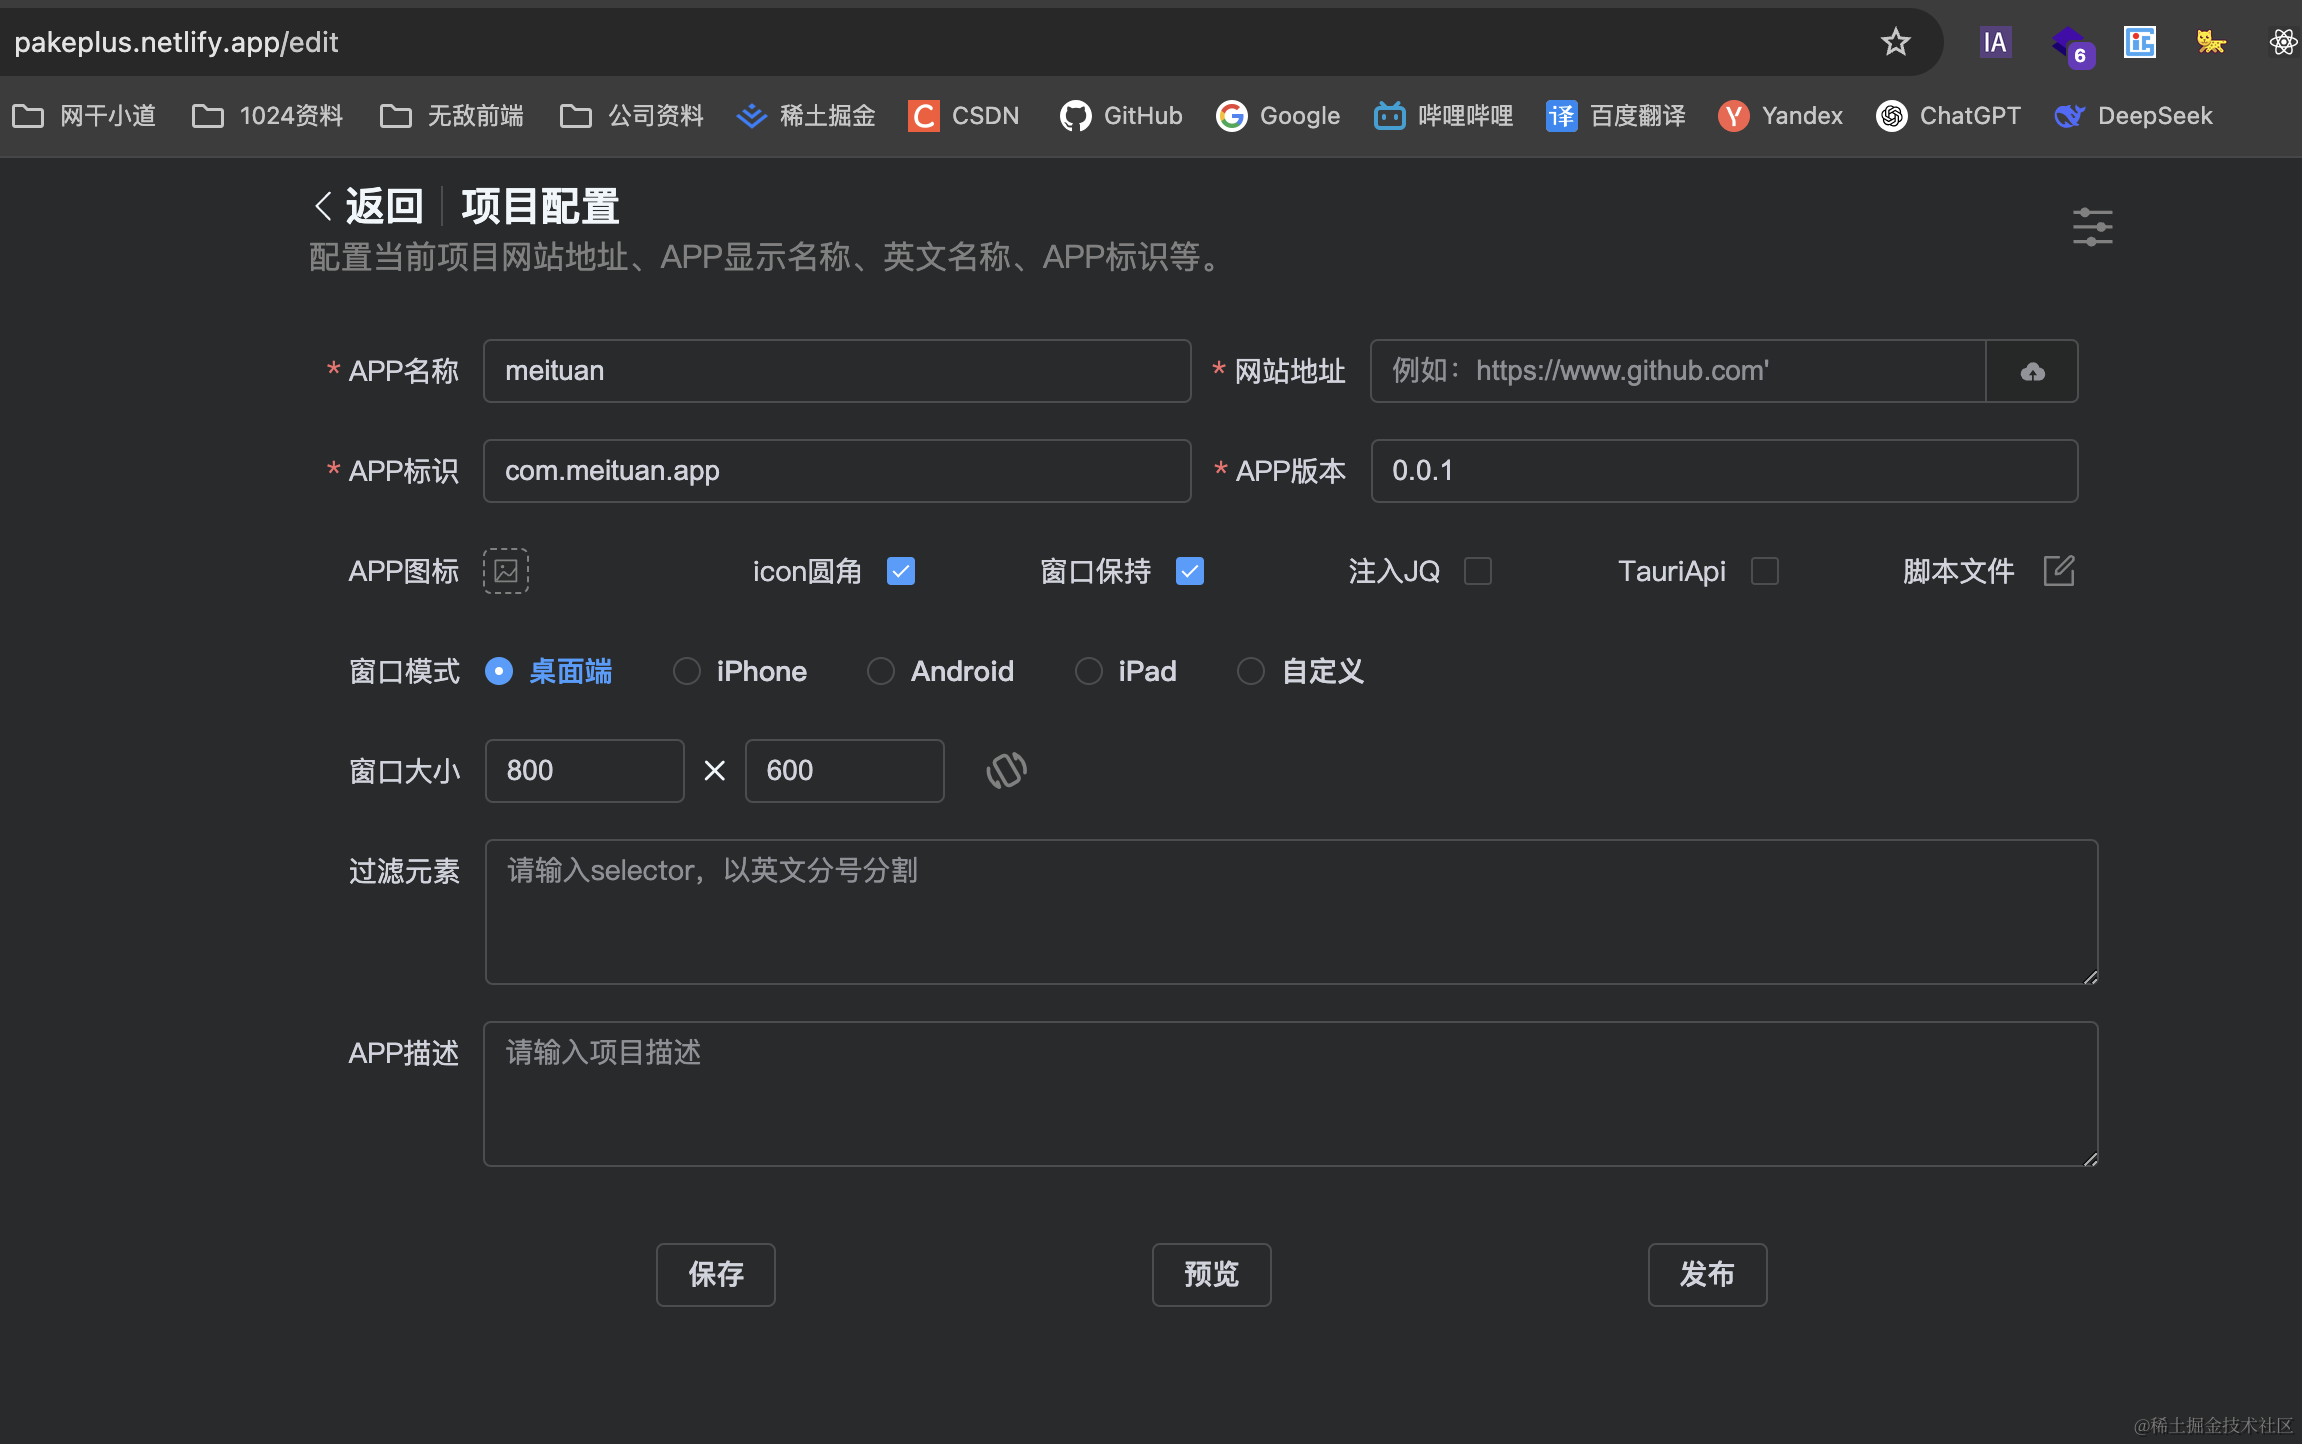Screen dimensions: 2302x1444
Task: Uncheck the icon圆角 checkbox
Action: click(x=901, y=571)
